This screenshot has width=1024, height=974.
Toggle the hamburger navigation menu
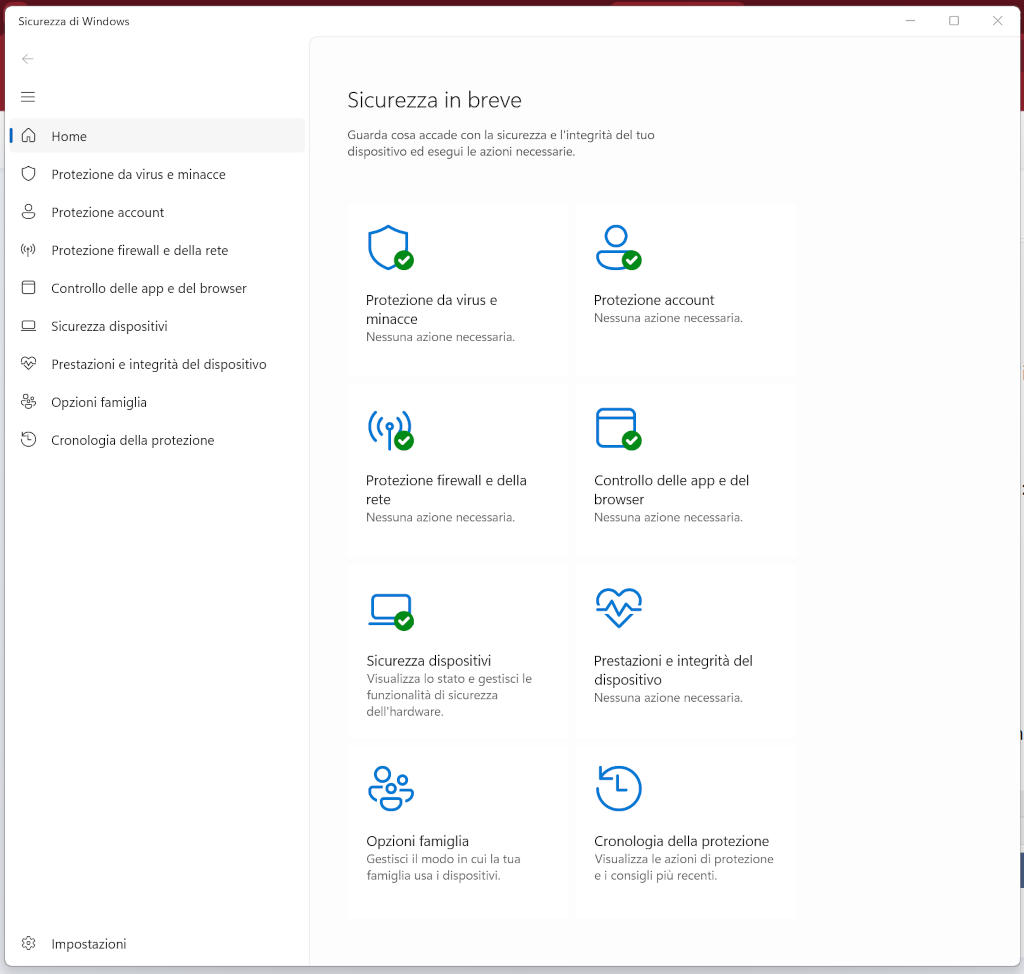pyautogui.click(x=27, y=97)
